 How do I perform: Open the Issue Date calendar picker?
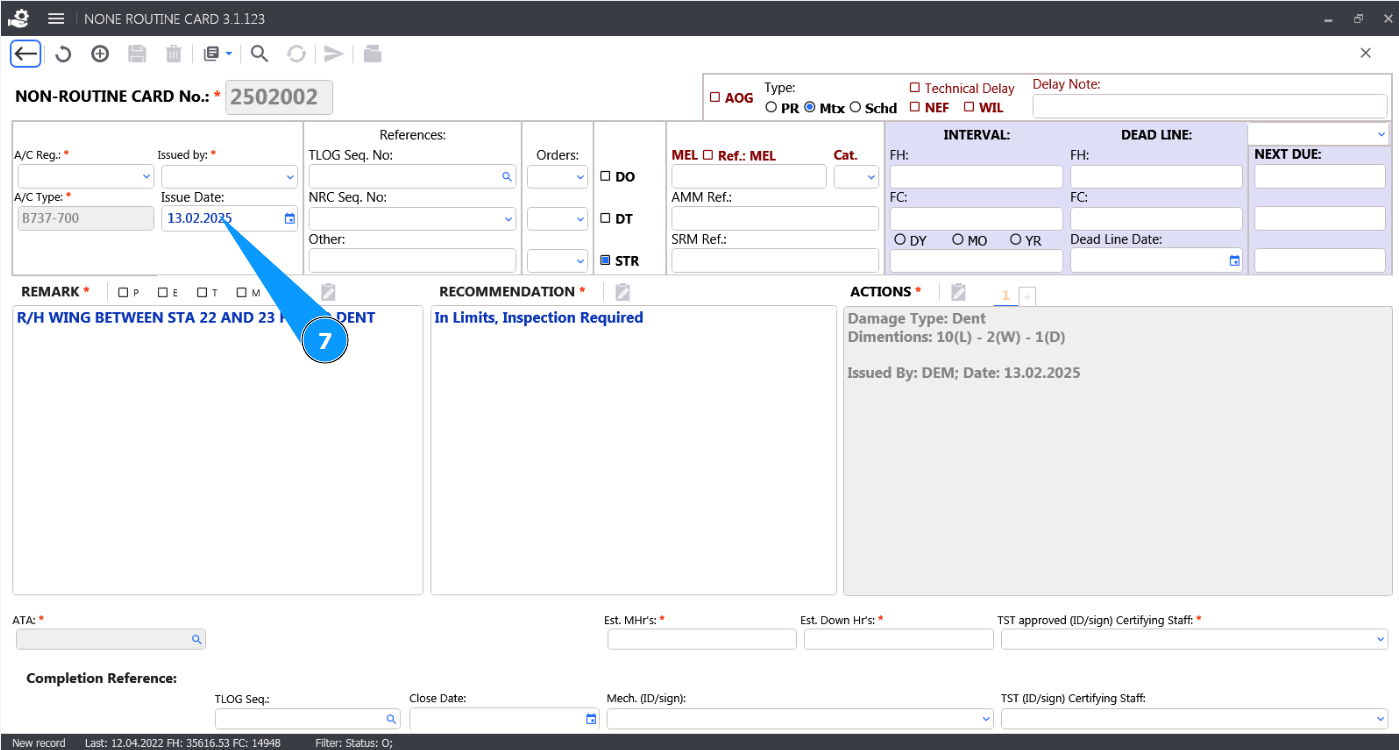[x=289, y=218]
